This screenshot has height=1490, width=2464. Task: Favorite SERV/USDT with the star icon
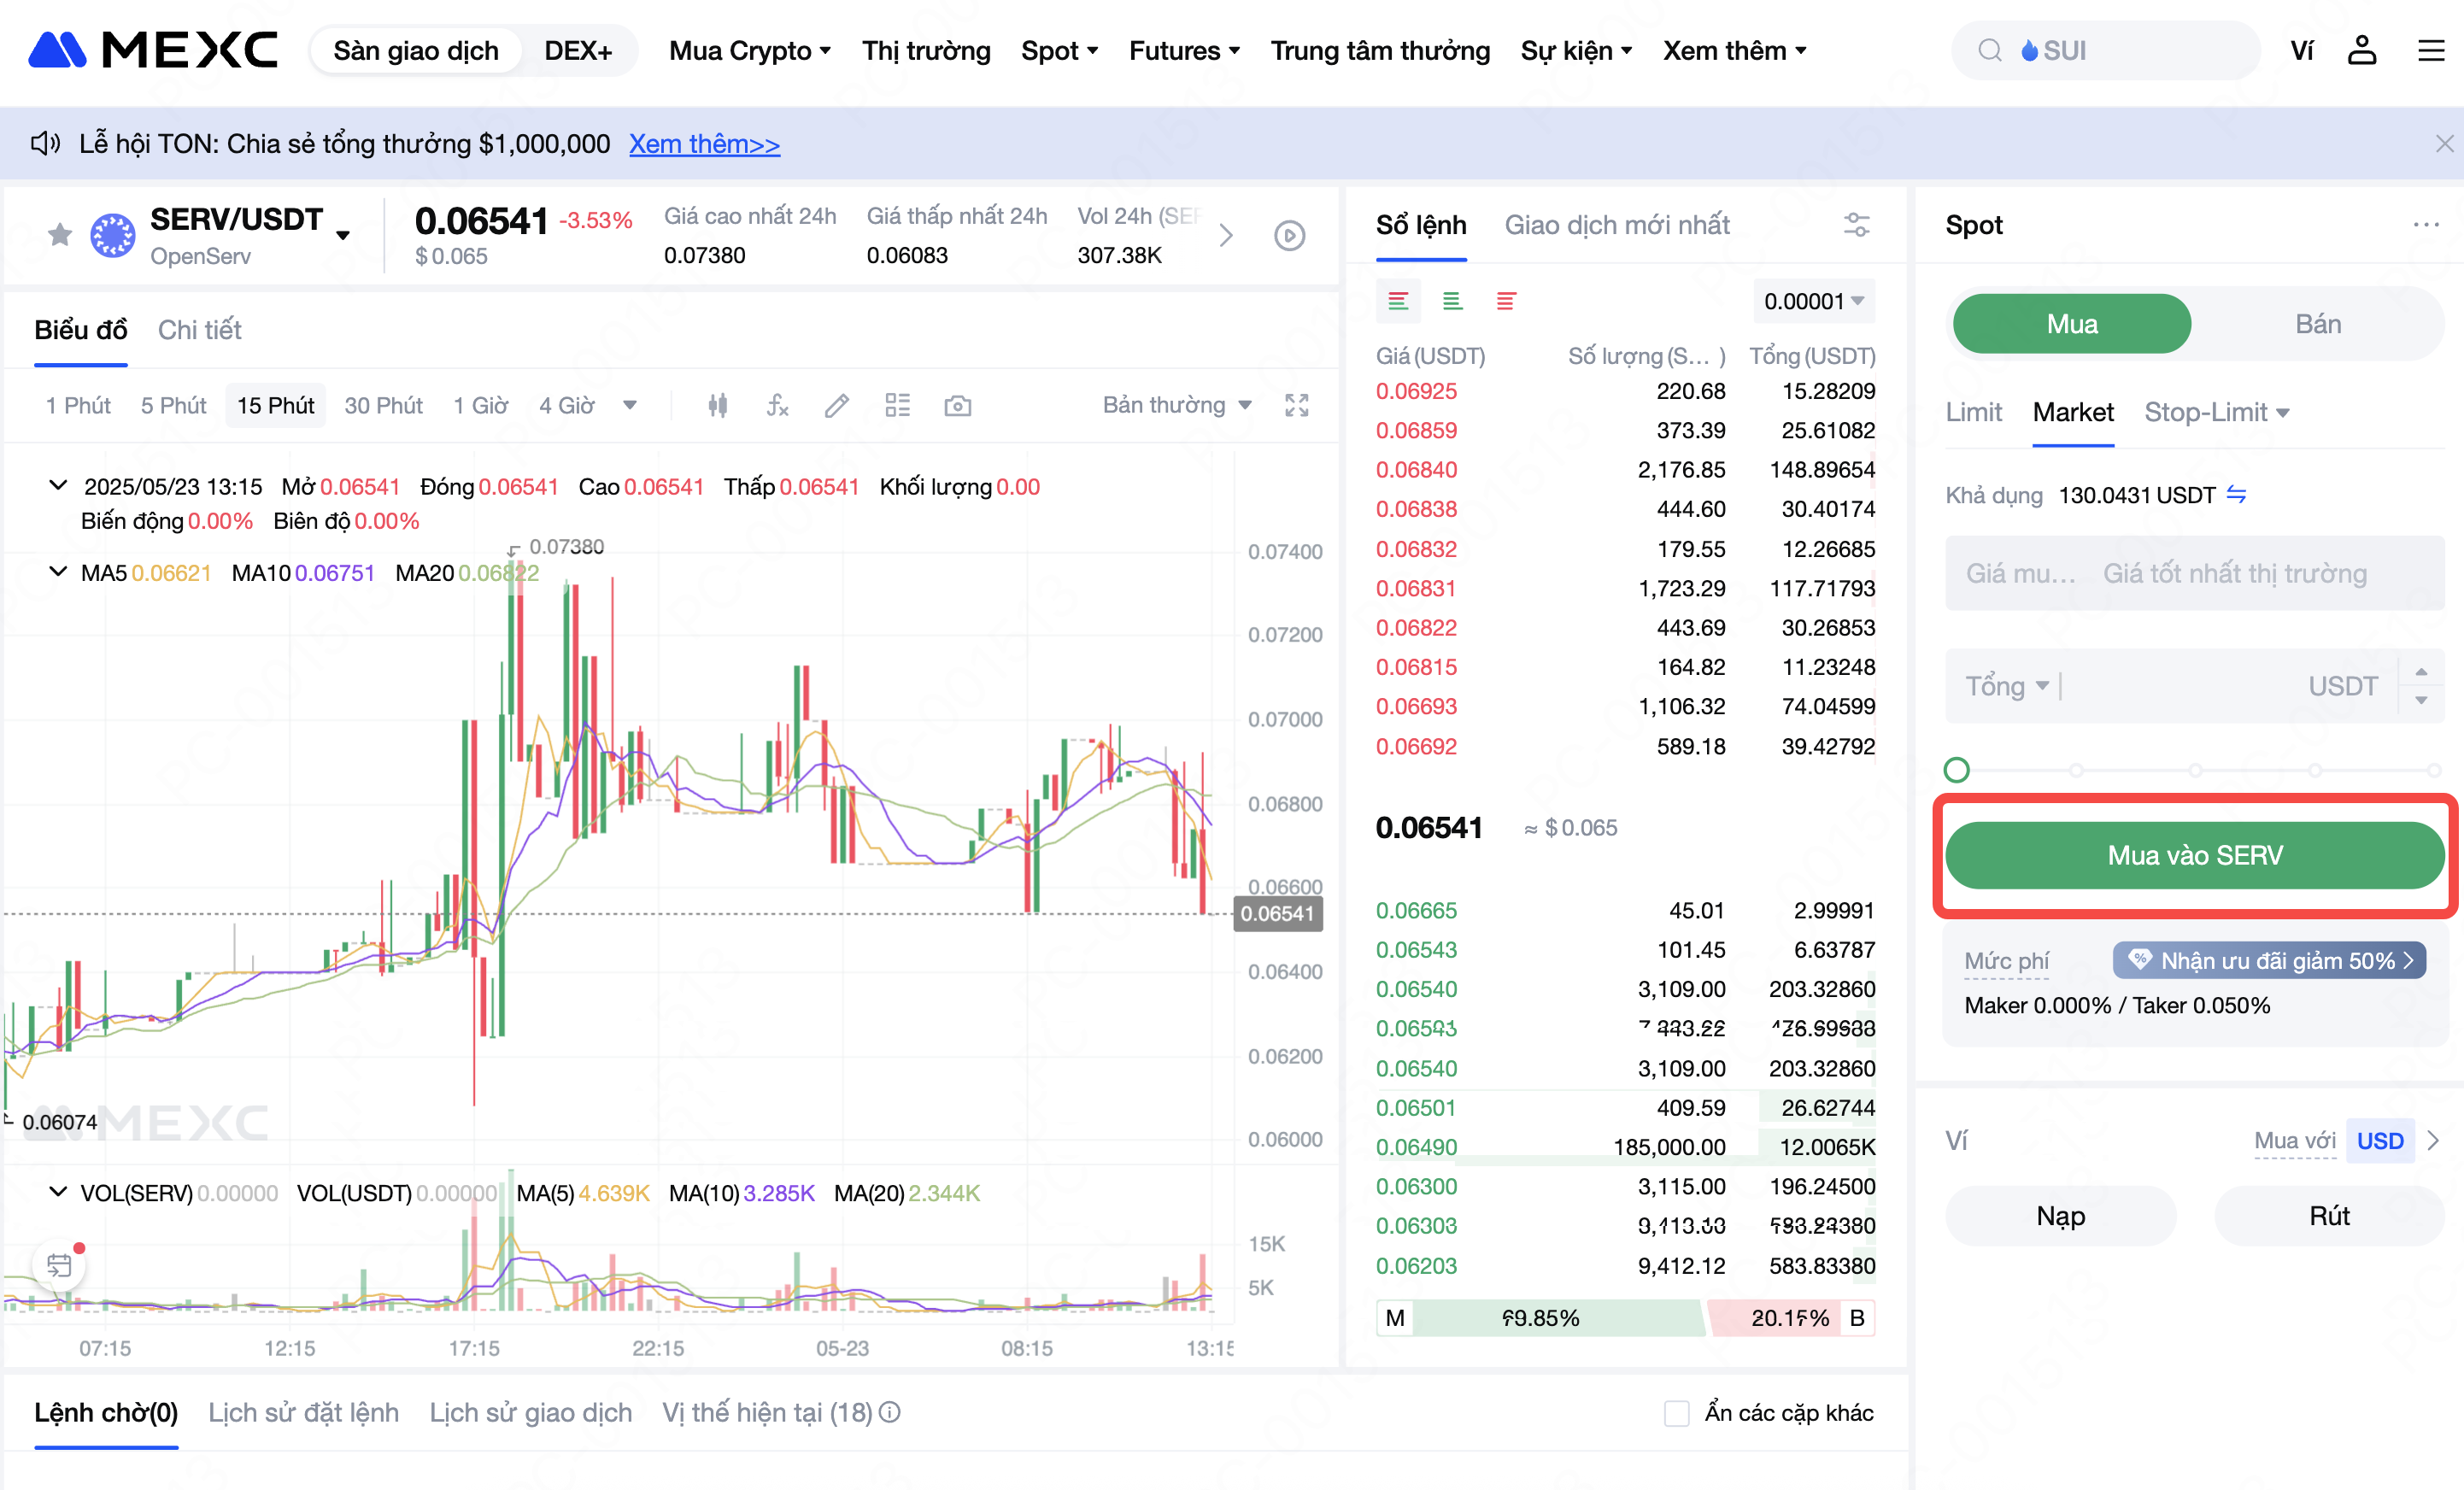60,234
